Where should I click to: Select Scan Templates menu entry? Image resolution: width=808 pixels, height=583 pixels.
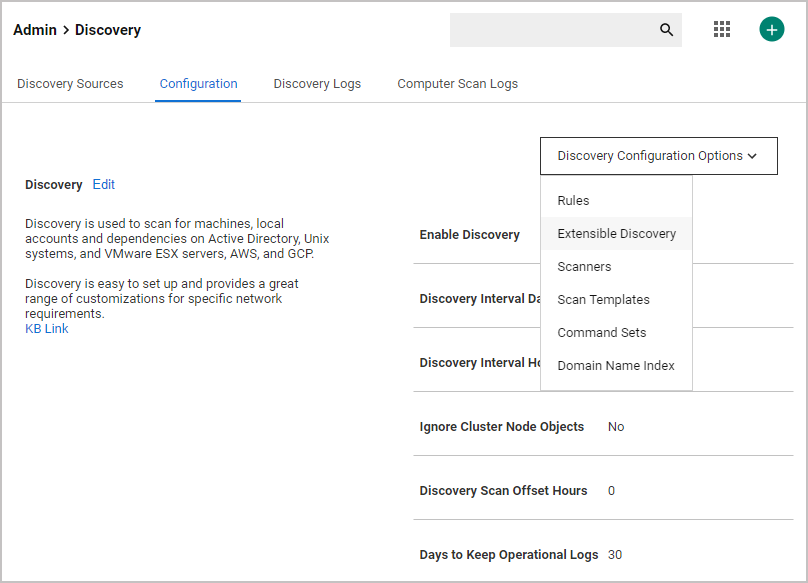[x=603, y=300]
